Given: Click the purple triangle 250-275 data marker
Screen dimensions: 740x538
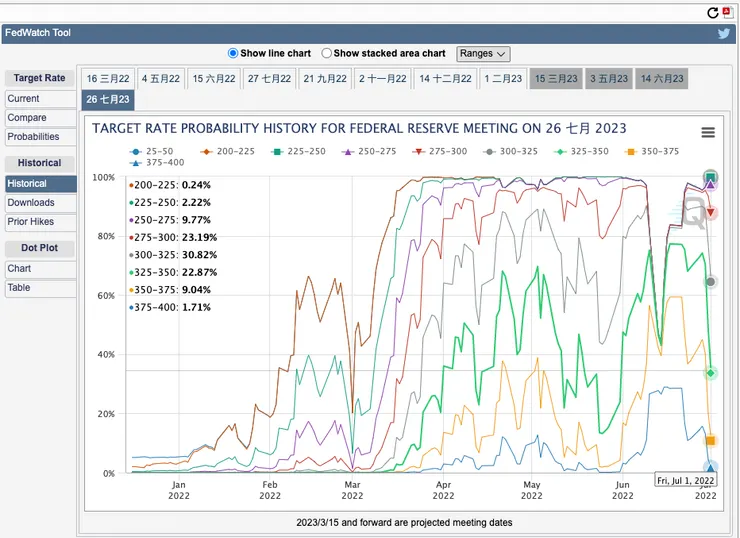Looking at the screenshot, I should [710, 185].
